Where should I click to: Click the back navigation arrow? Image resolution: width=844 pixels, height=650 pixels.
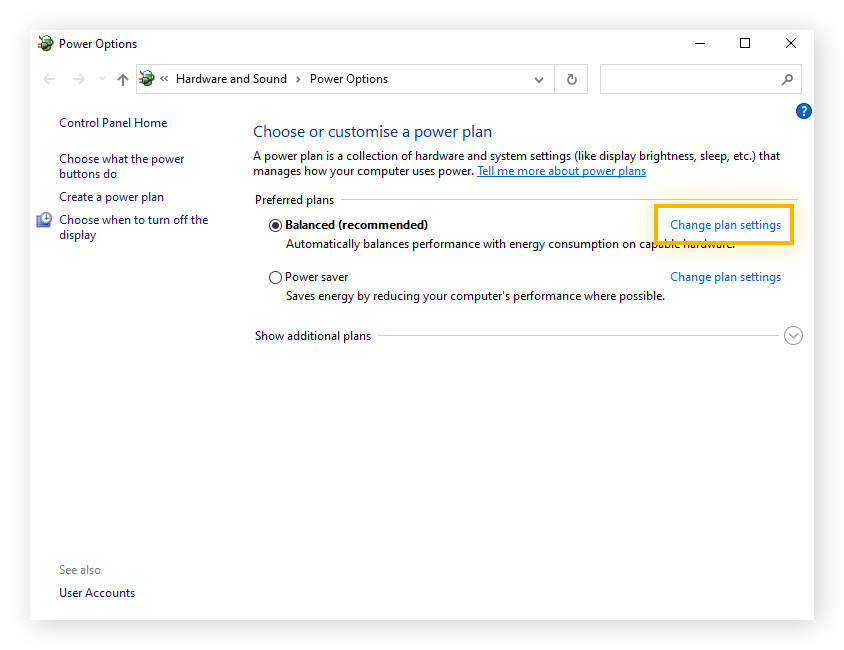click(49, 79)
